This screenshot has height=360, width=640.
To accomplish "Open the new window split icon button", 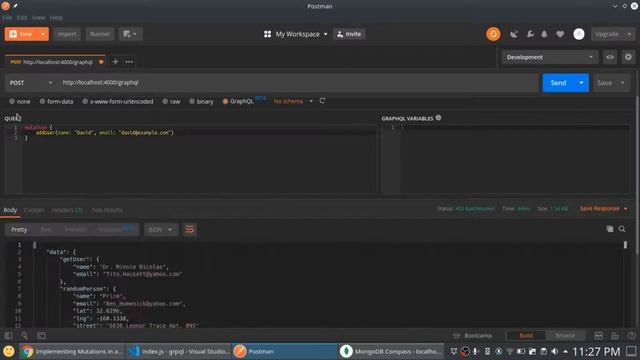I will click(x=131, y=34).
